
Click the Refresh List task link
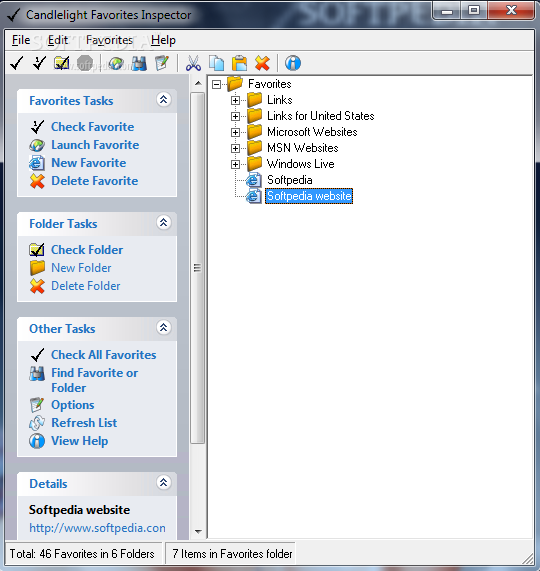tap(84, 423)
